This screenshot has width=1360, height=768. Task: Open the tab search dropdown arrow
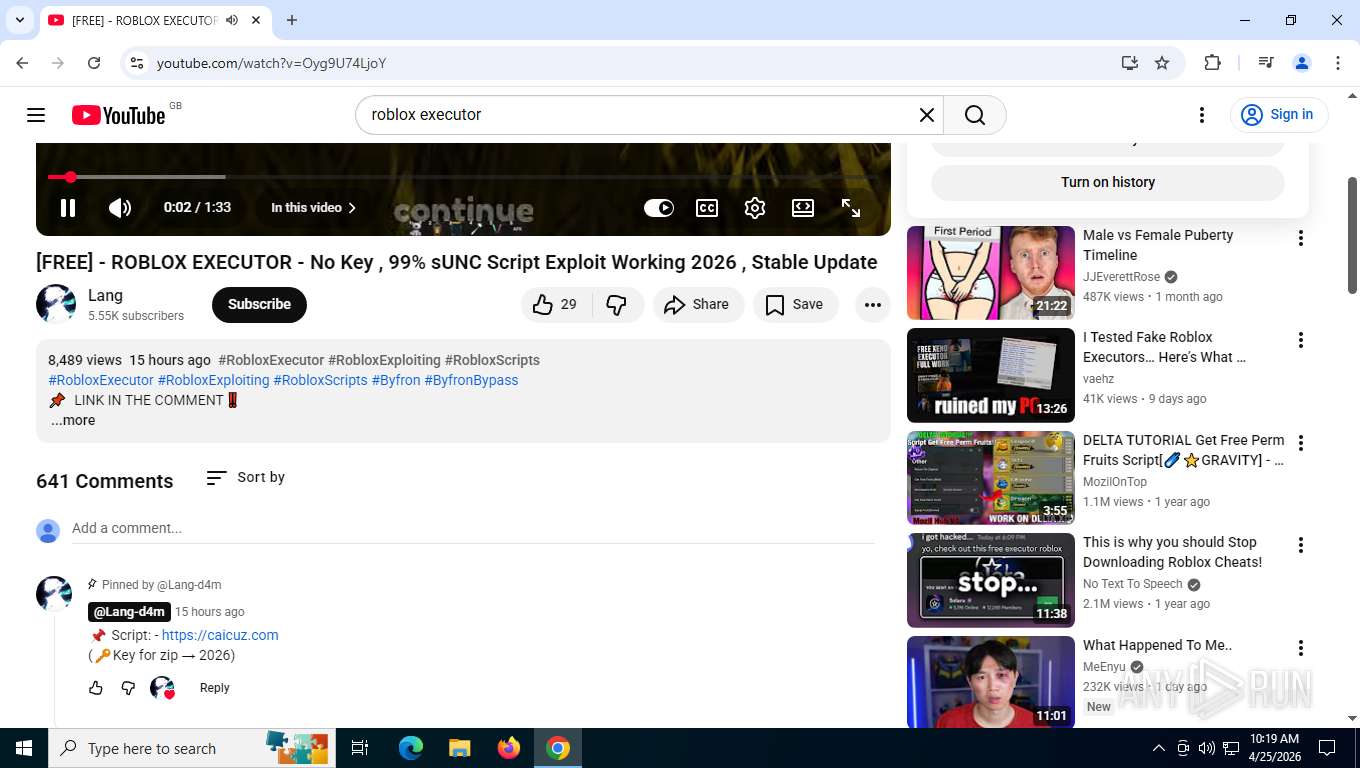(x=19, y=20)
